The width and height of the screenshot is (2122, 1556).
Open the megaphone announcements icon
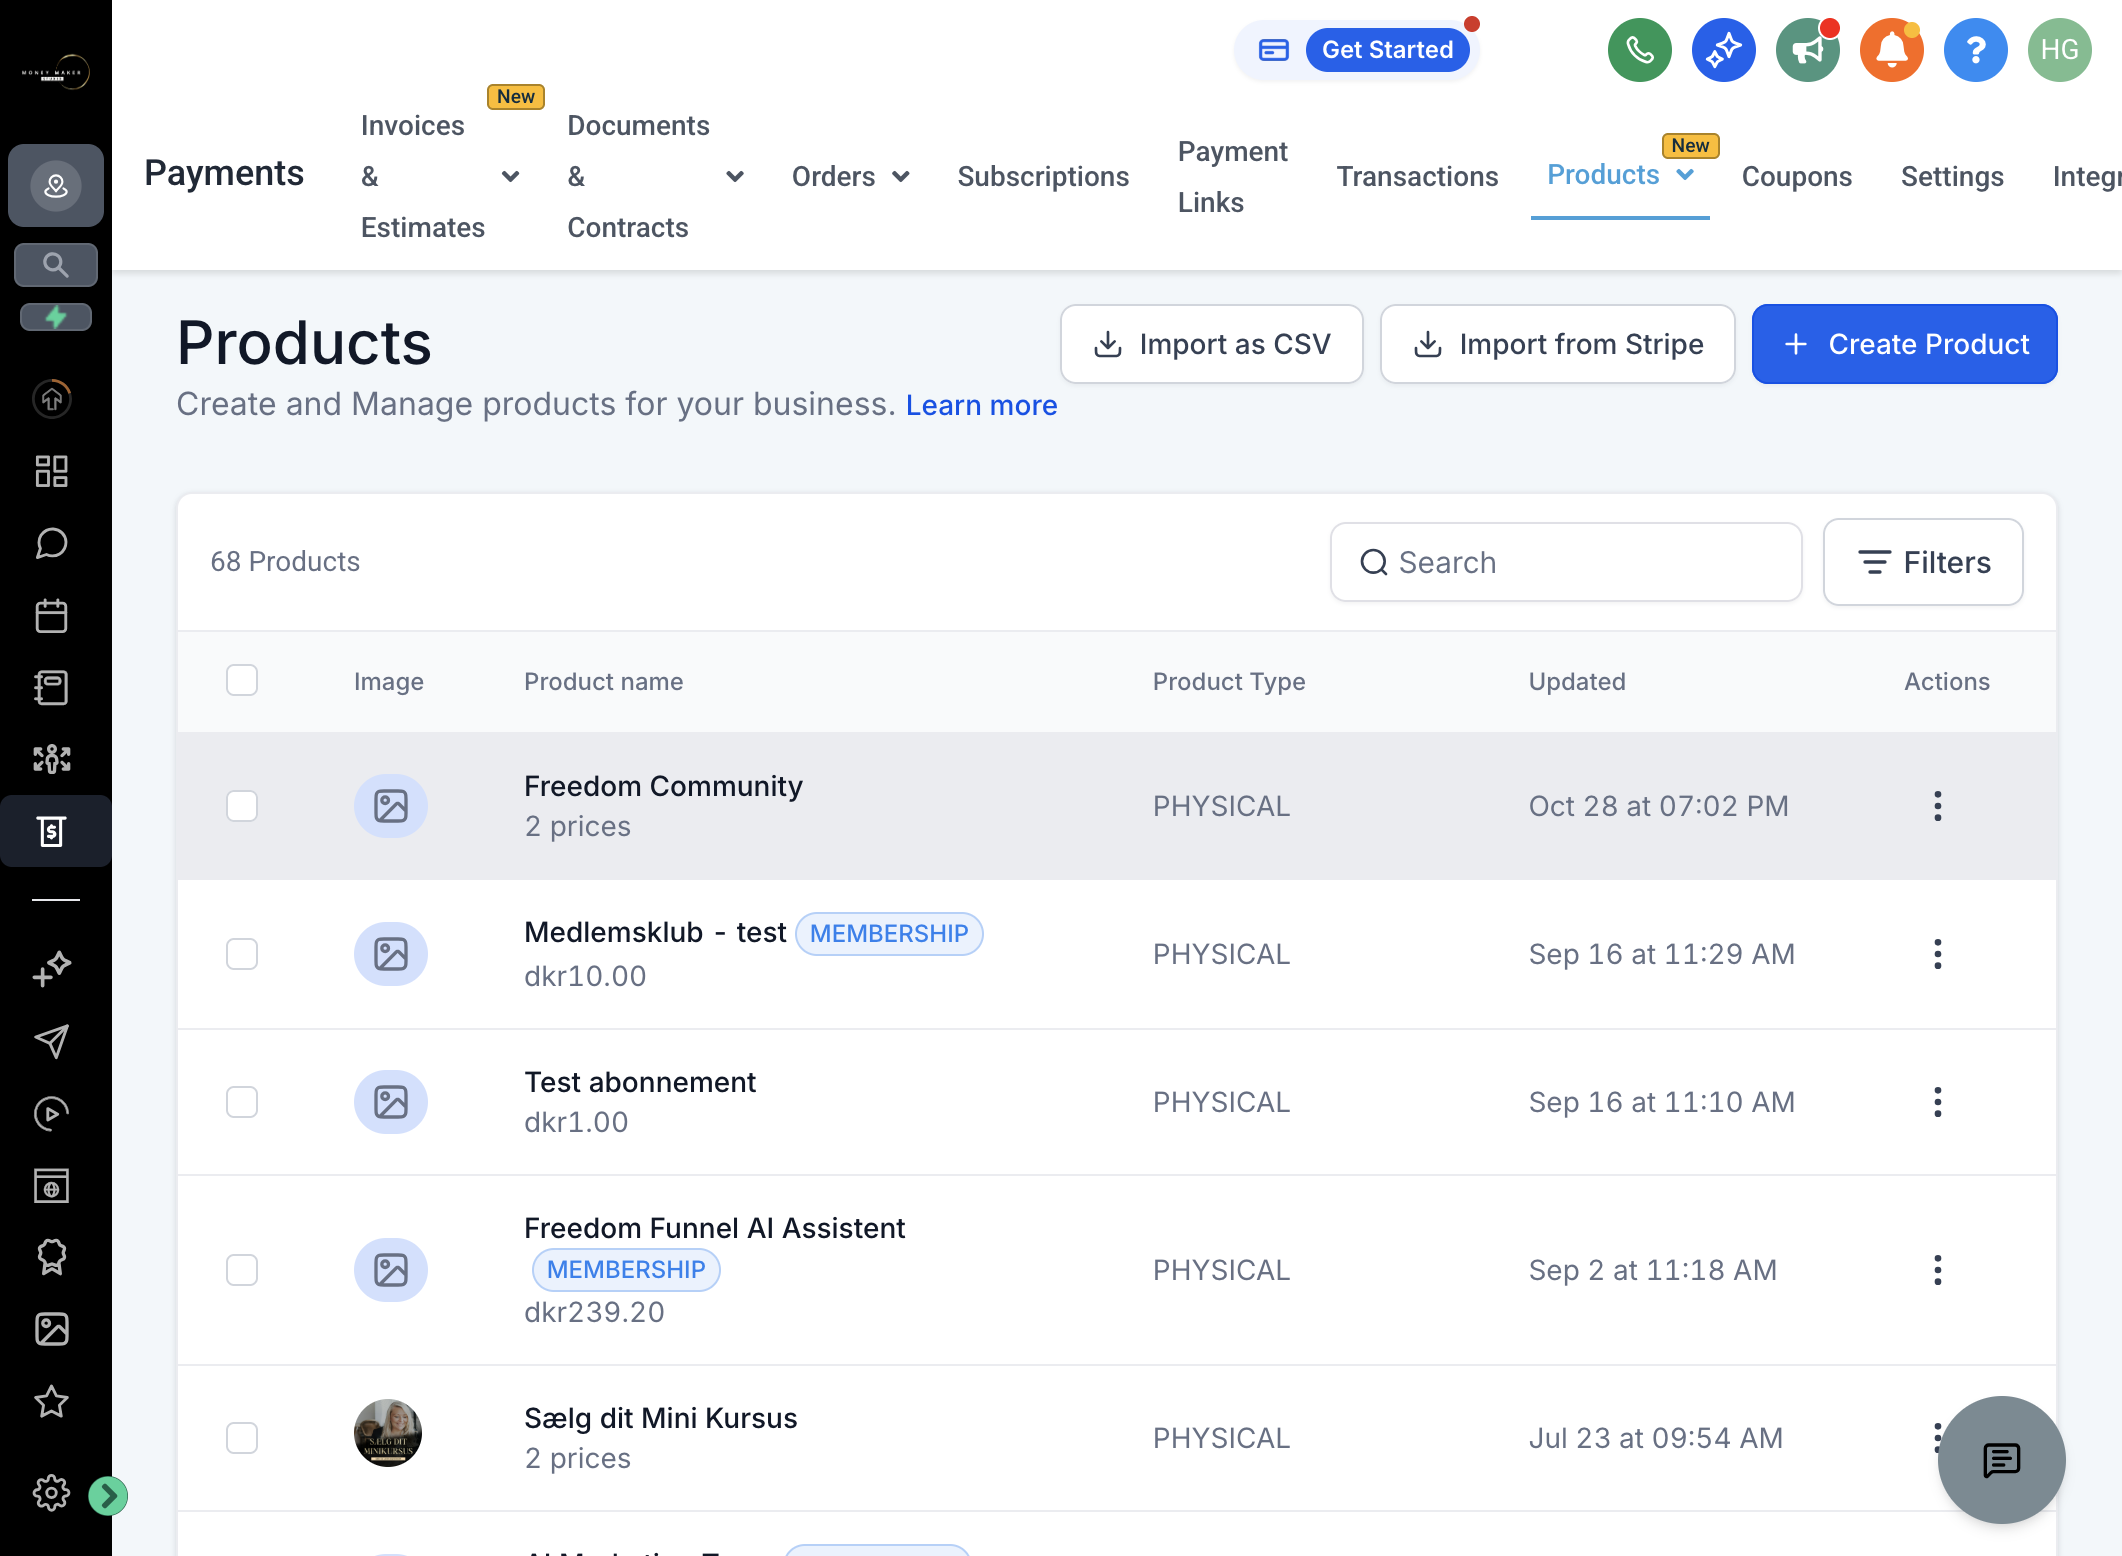pos(1807,50)
